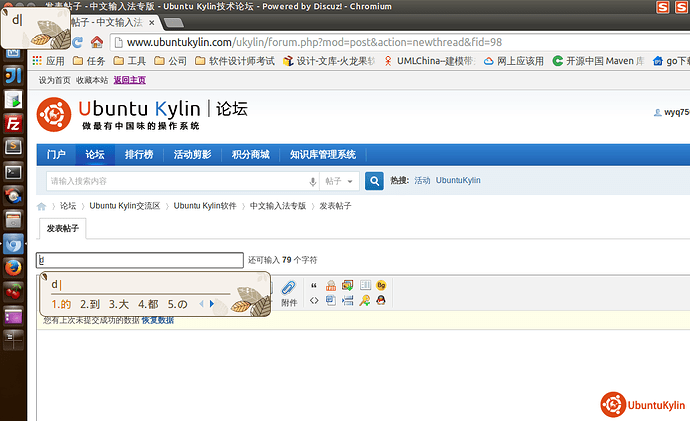The height and width of the screenshot is (421, 690).
Task: Open the JI IDE dock icon
Action: [13, 76]
